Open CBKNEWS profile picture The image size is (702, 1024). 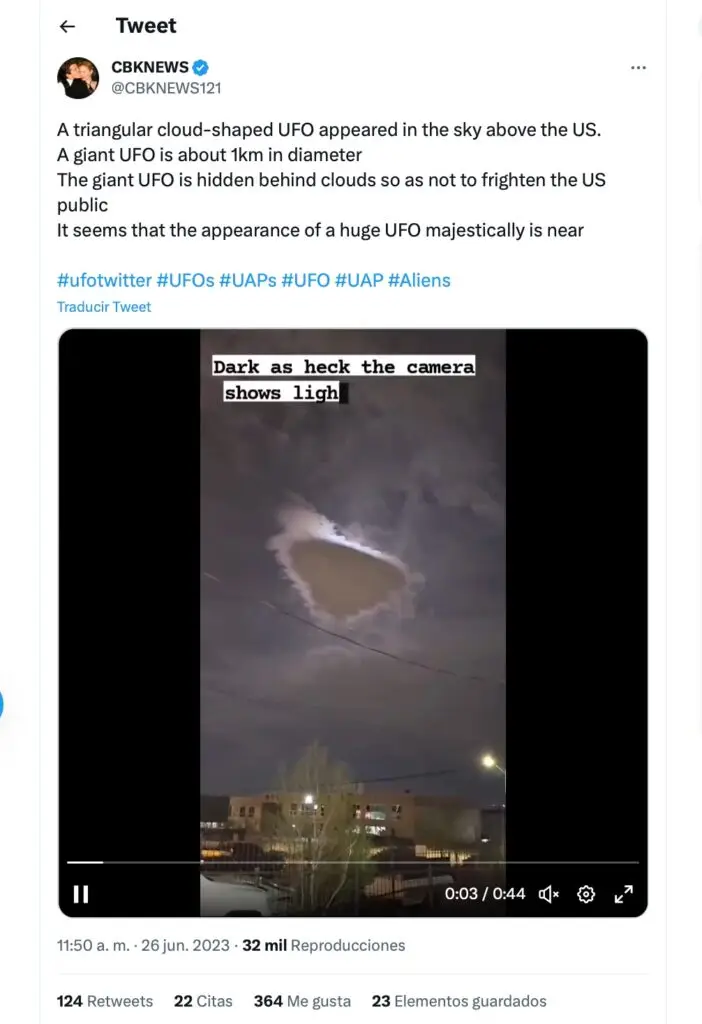tap(78, 78)
